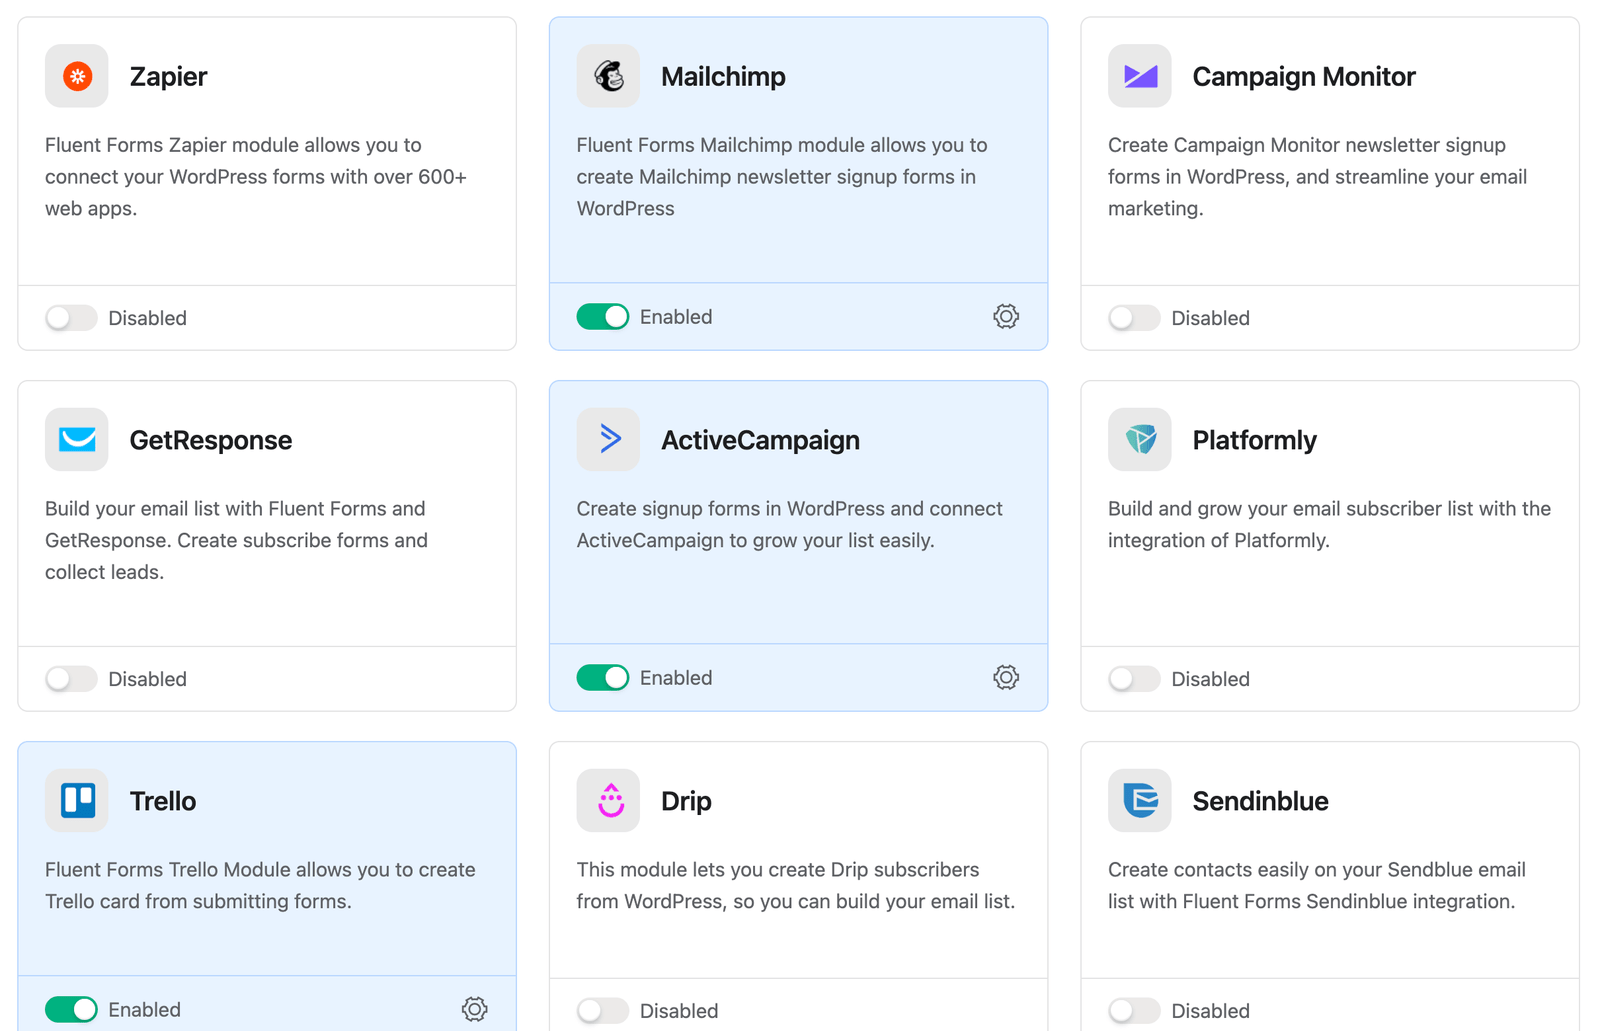The image size is (1600, 1031).
Task: Open Trello module settings gear
Action: click(475, 1009)
